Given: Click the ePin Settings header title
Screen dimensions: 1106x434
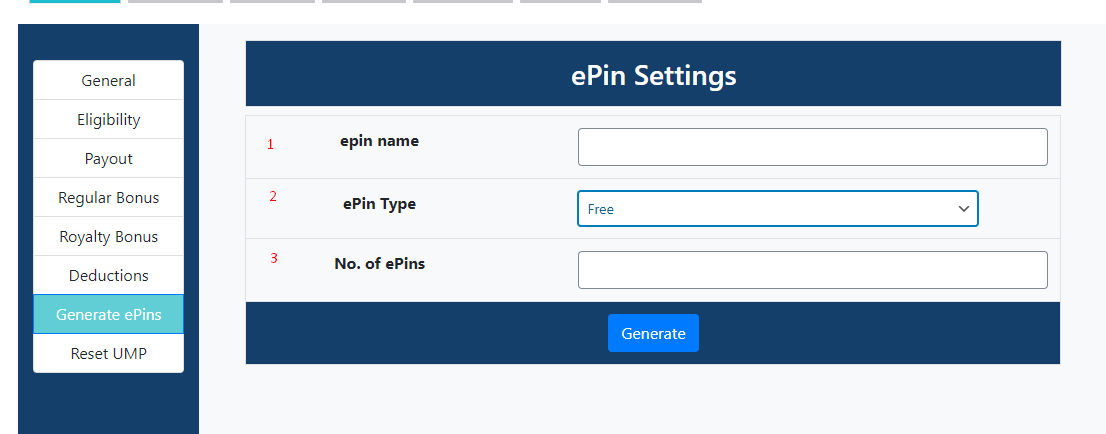Looking at the screenshot, I should pos(653,75).
